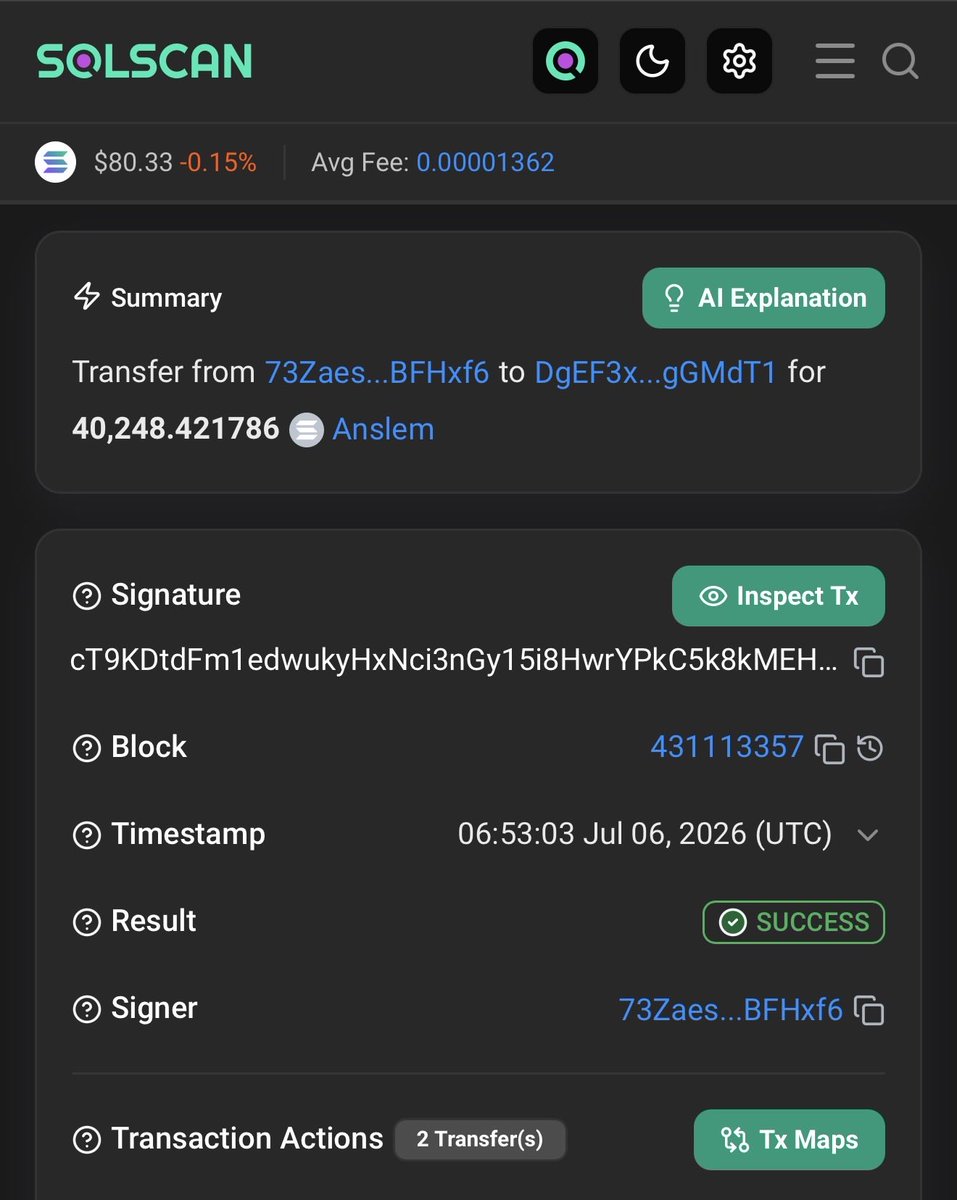
Task: Select the 2 Transfer(s) badge
Action: (480, 1139)
